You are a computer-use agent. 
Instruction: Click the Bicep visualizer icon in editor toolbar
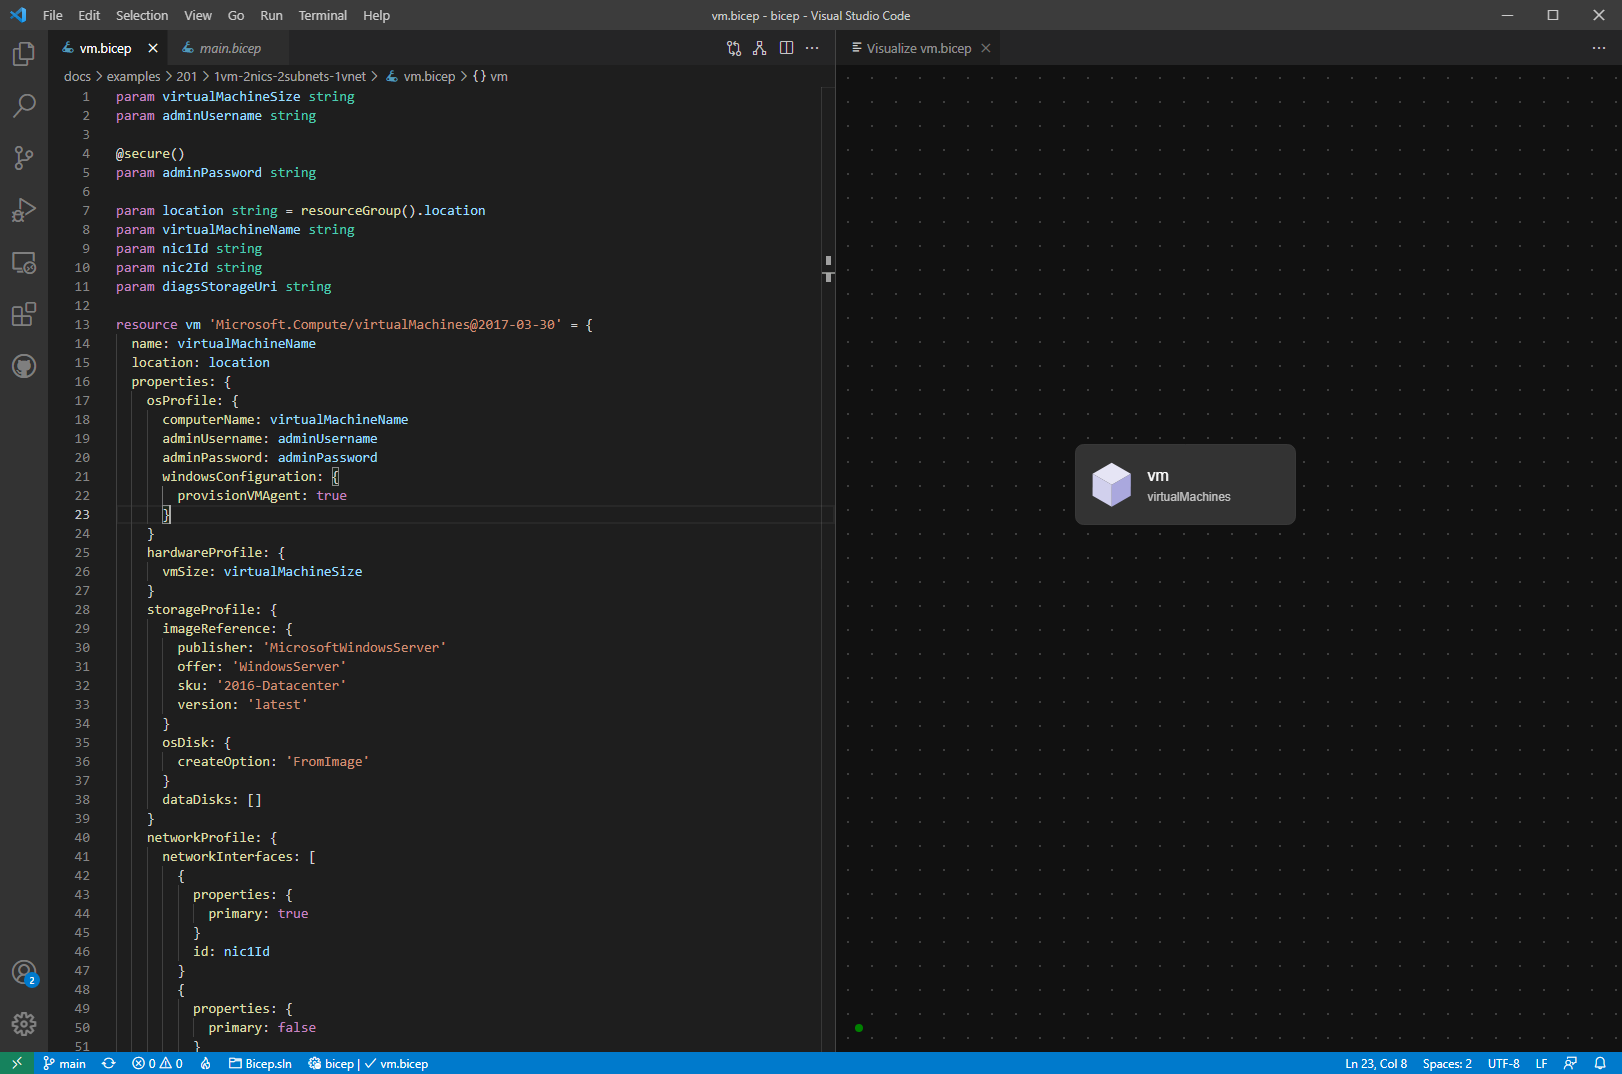760,48
